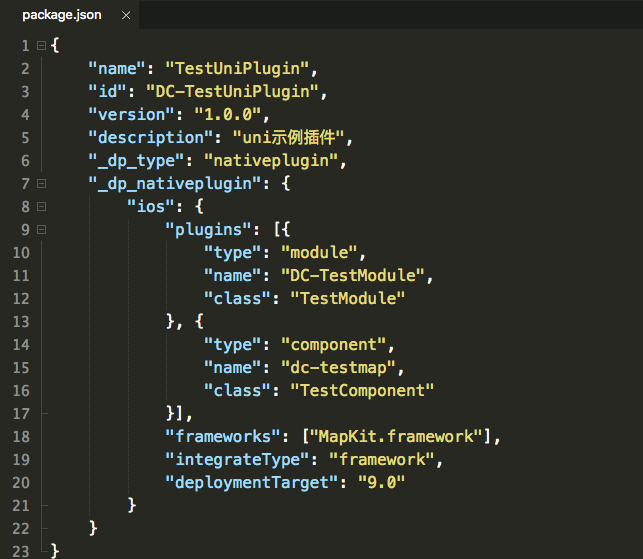643x559 pixels.
Task: Click line number 23 in the gutter
Action: pyautogui.click(x=22, y=550)
